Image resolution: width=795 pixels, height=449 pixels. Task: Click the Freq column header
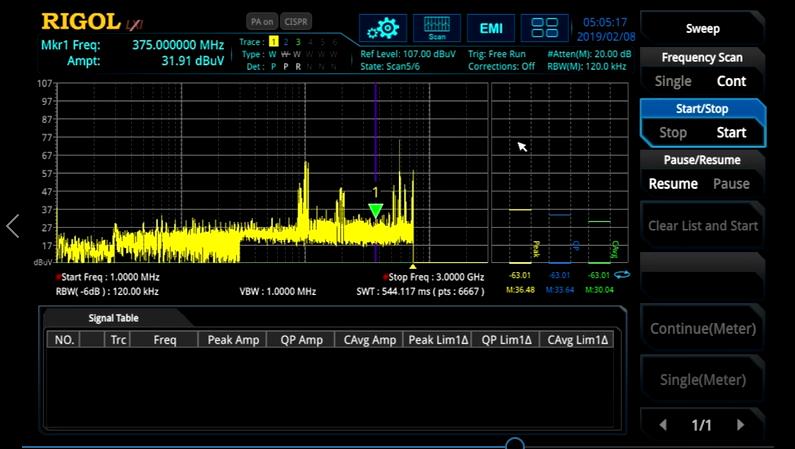pos(165,340)
